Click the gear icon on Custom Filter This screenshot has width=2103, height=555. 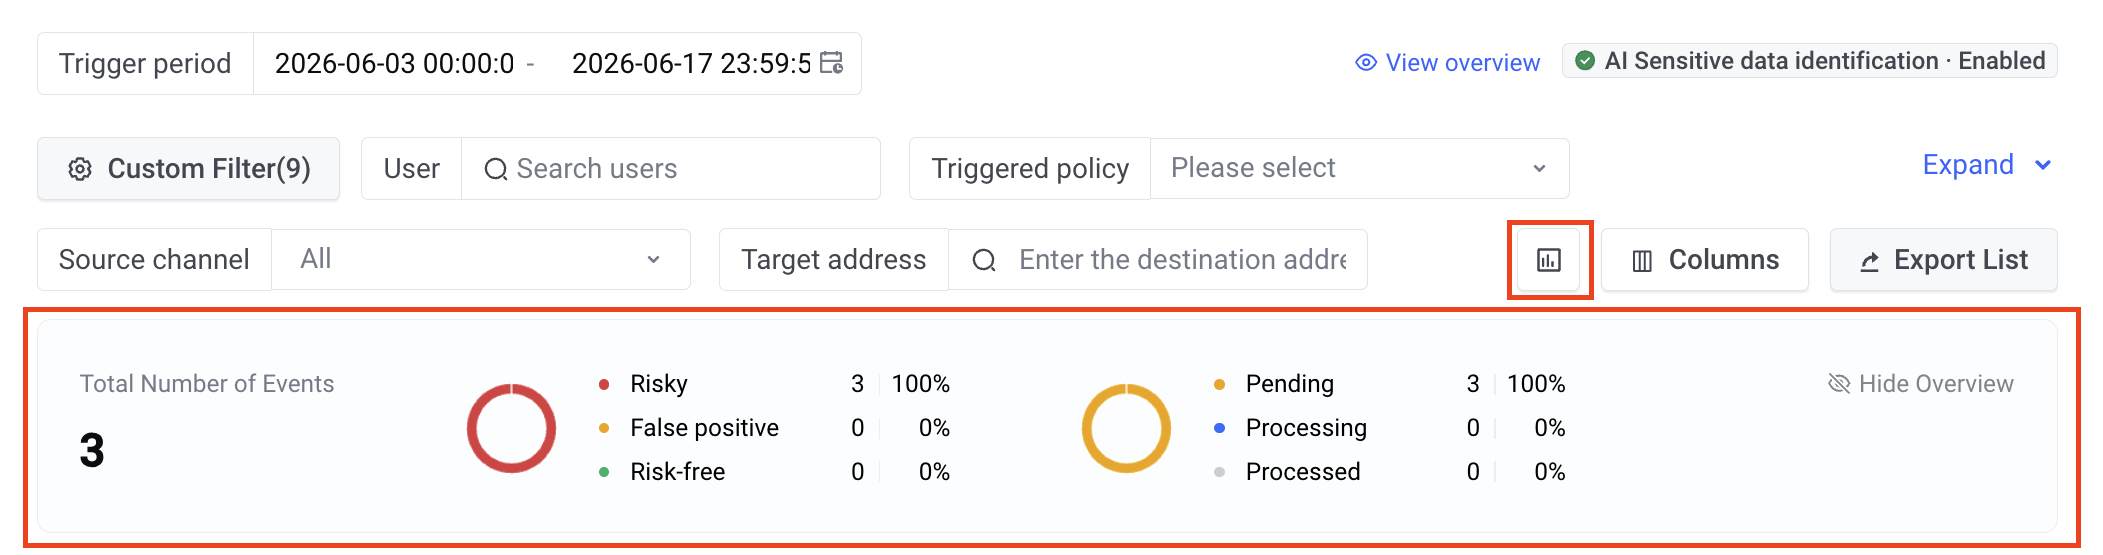(x=80, y=169)
